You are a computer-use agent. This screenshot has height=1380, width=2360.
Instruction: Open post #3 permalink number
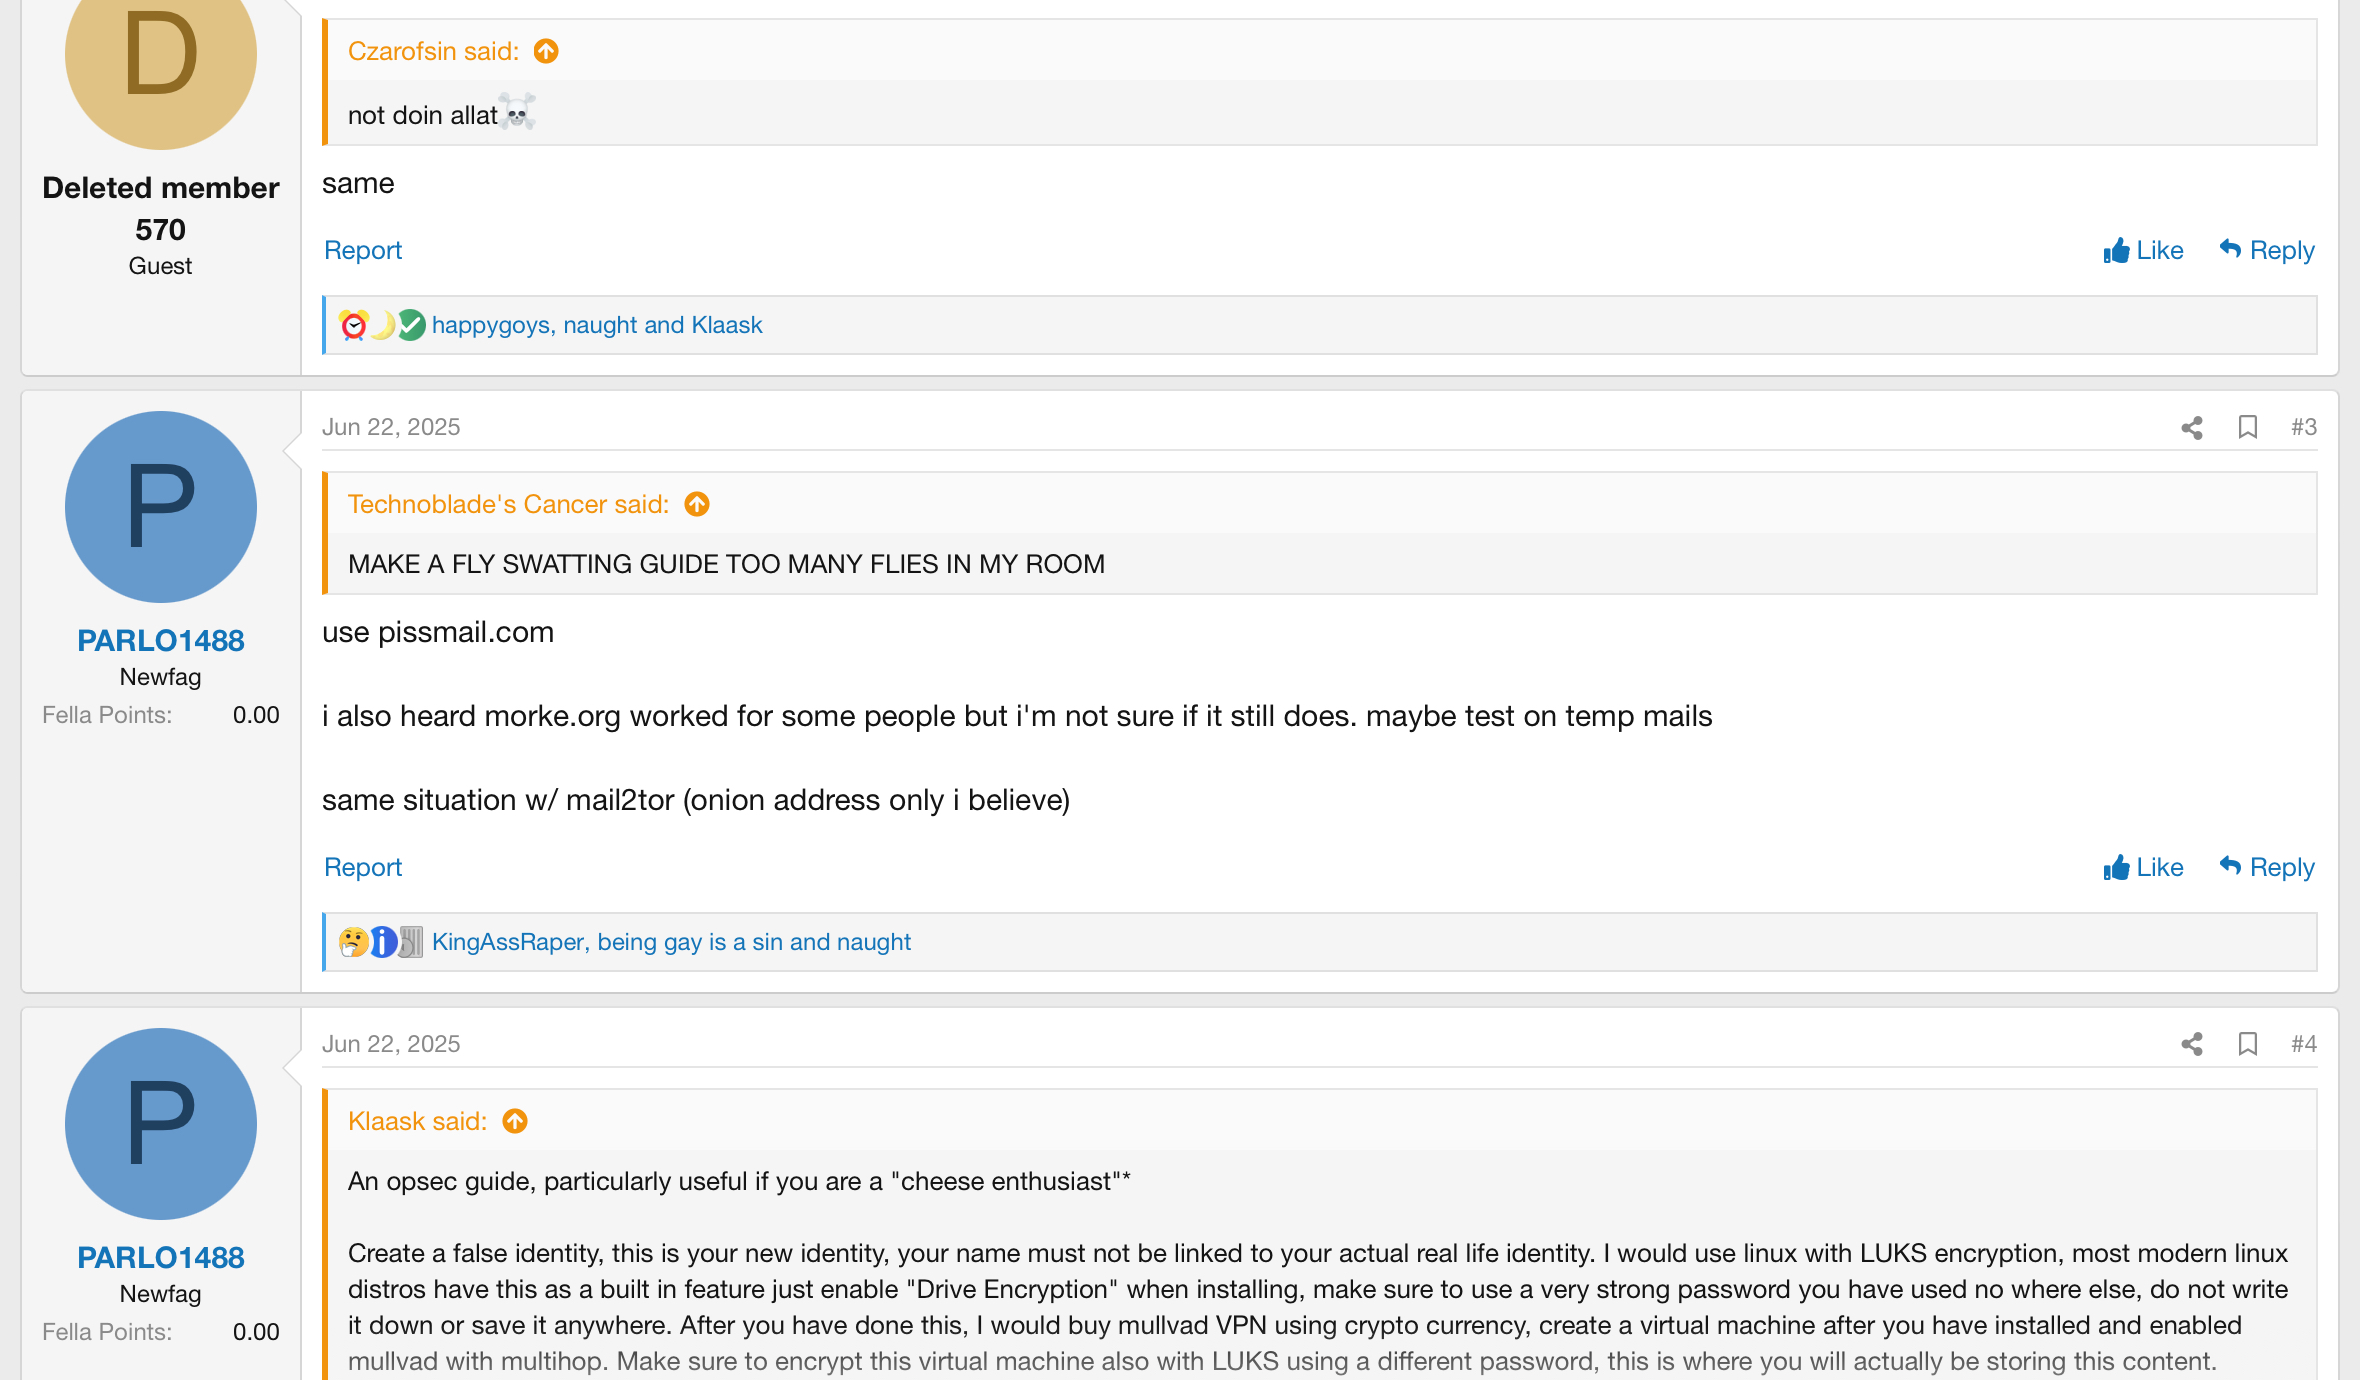tap(2304, 427)
